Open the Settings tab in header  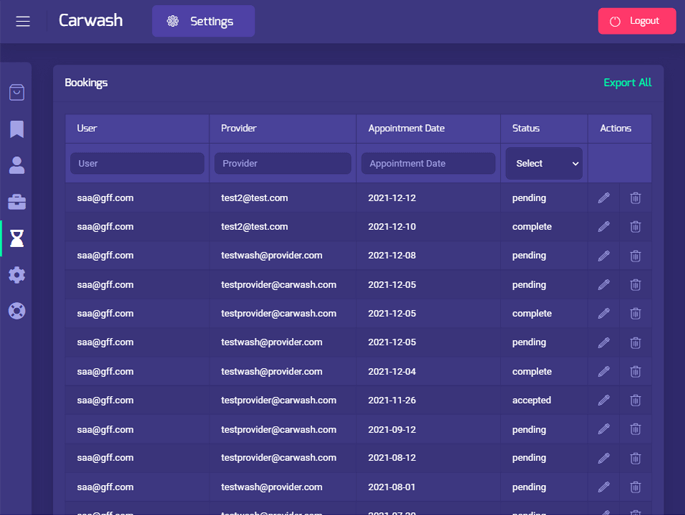pyautogui.click(x=203, y=21)
